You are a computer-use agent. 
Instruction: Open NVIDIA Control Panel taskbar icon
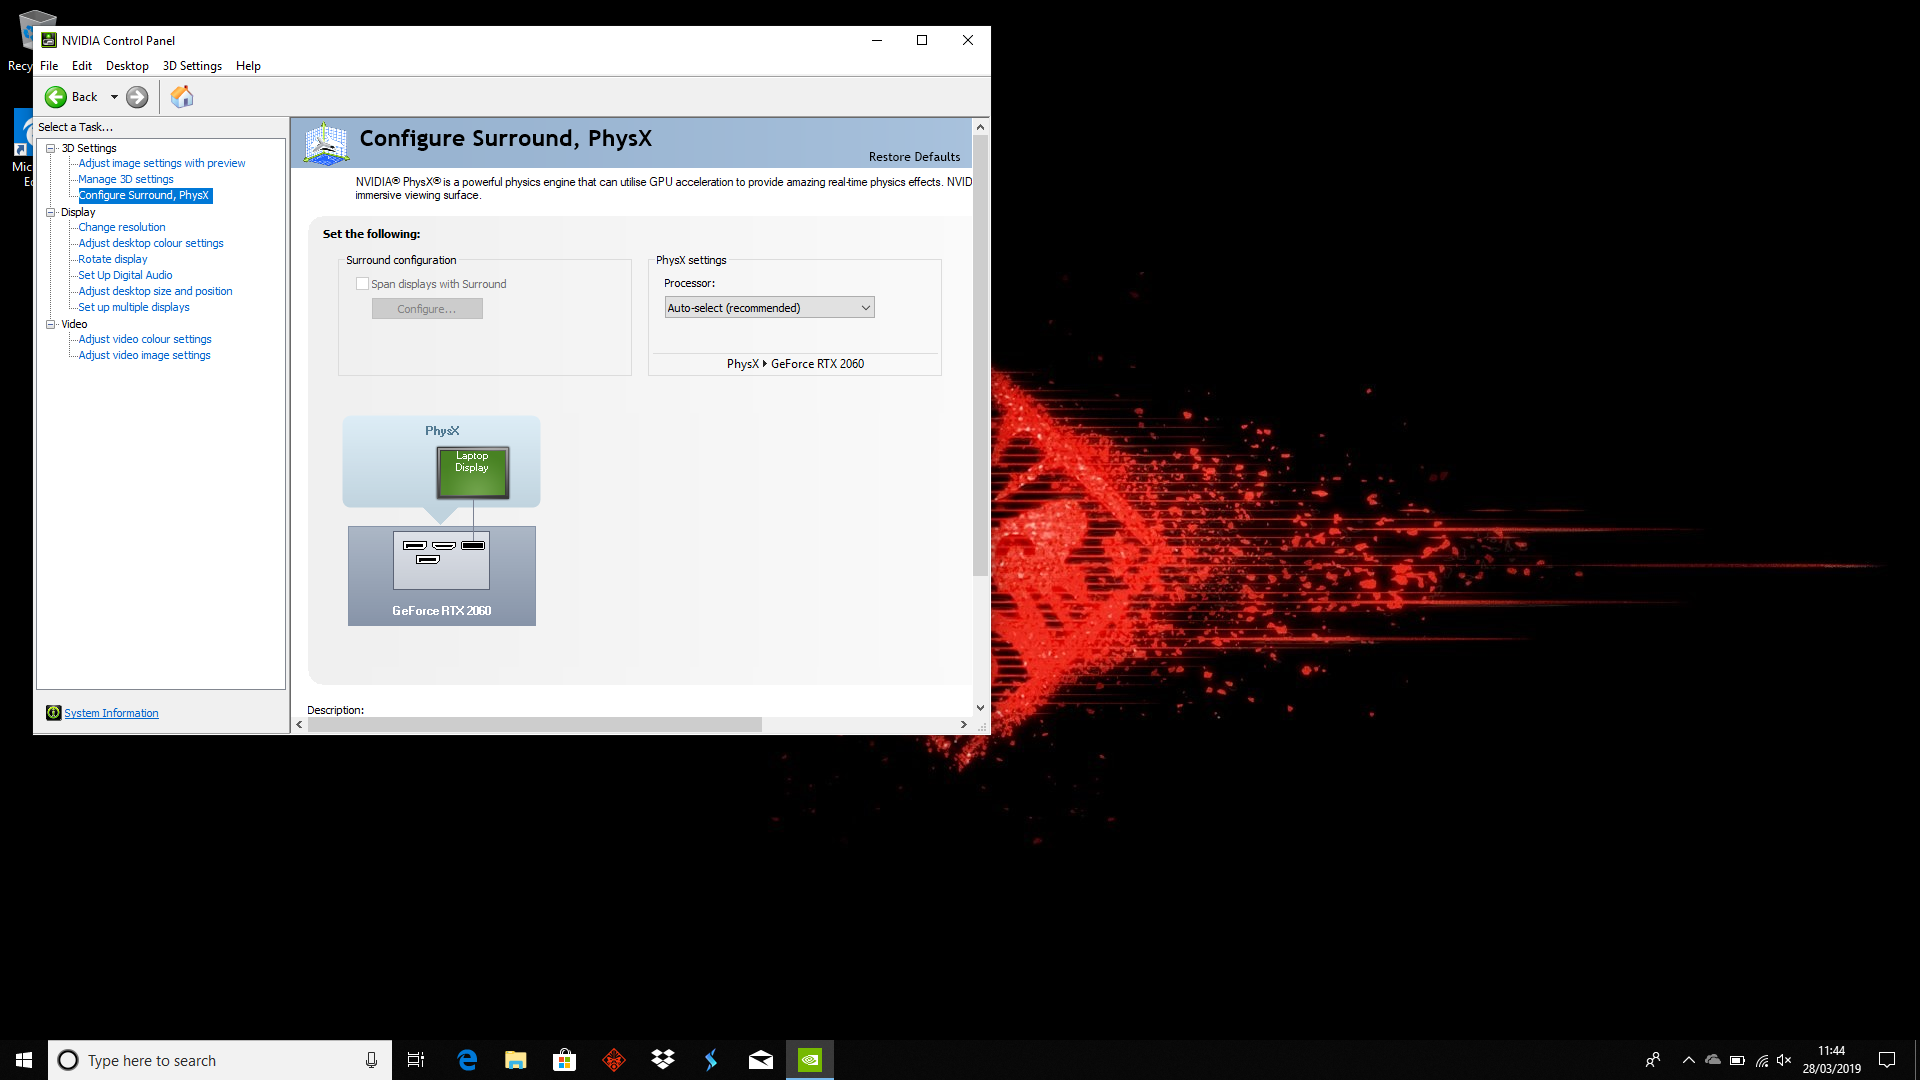[x=810, y=1060]
